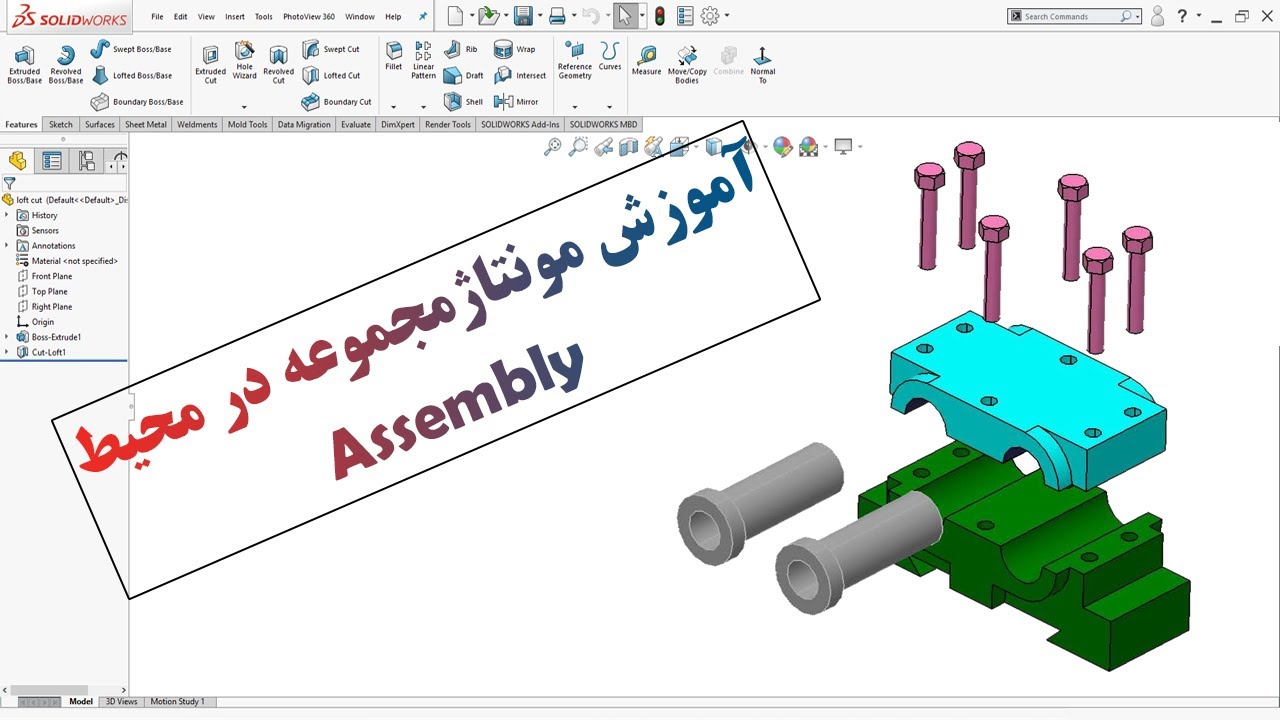Open the PhotoView 360 menu
Screen dimensions: 1280x720
click(x=309, y=16)
